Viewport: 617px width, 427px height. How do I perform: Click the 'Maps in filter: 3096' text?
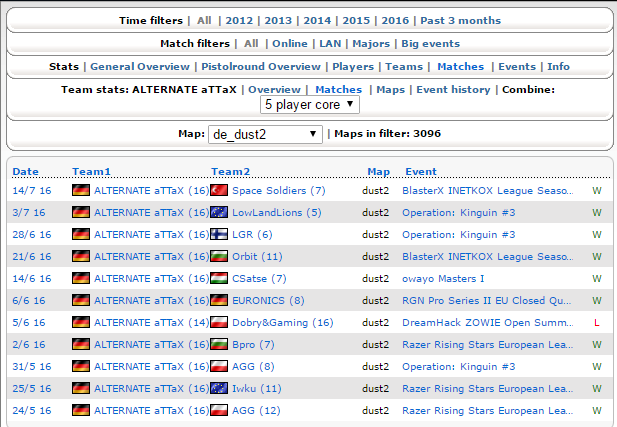[387, 133]
